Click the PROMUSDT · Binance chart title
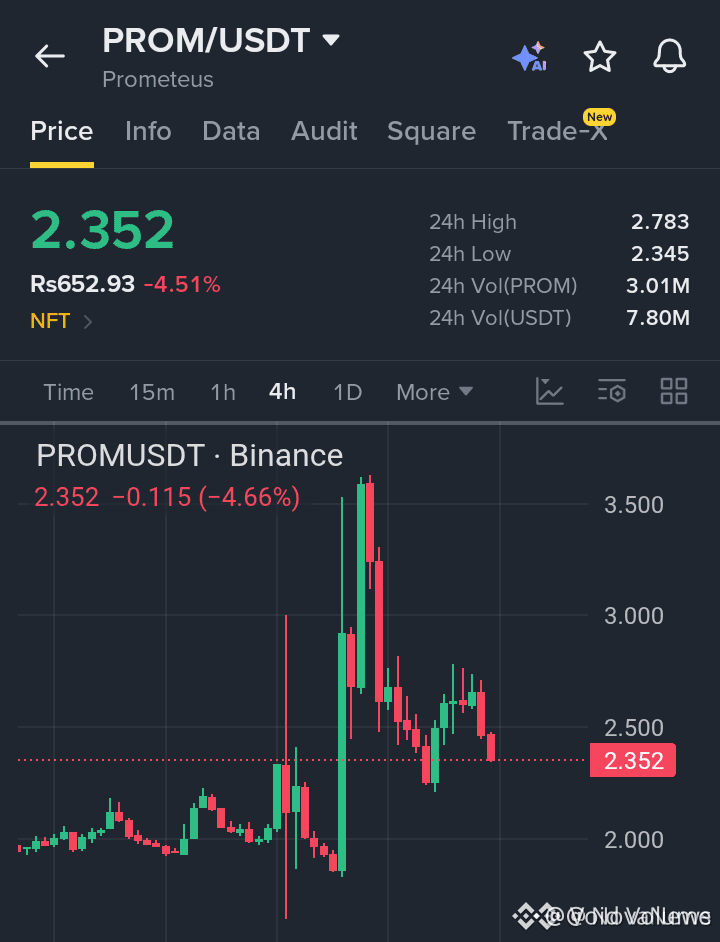This screenshot has height=942, width=720. pos(190,455)
